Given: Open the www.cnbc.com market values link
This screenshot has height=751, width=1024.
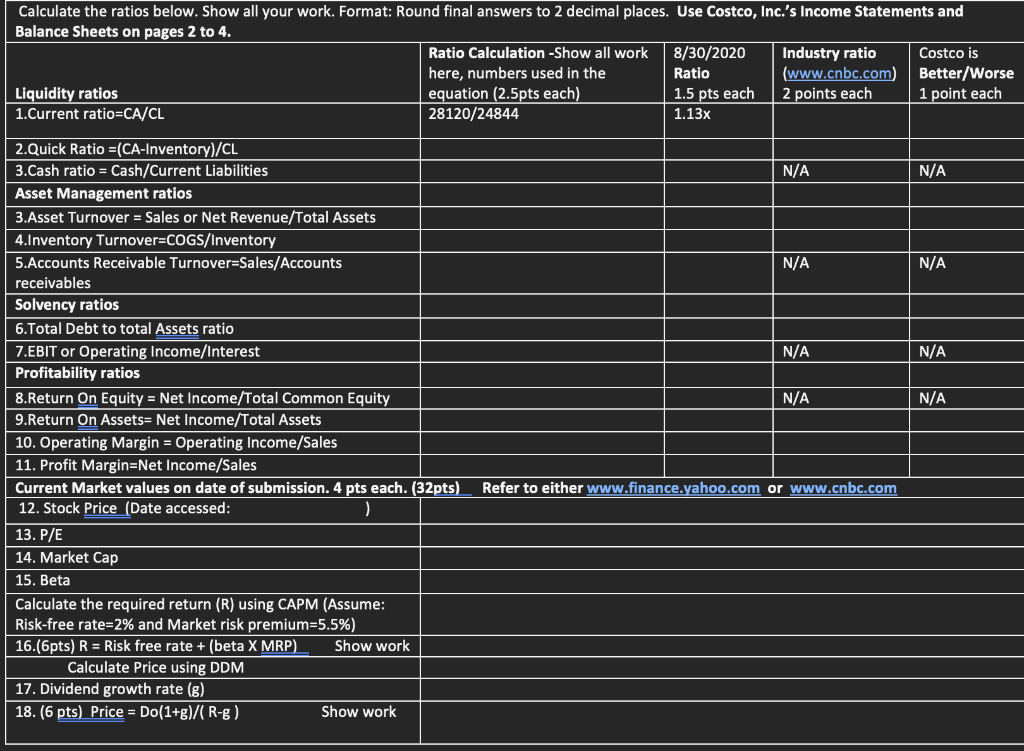Looking at the screenshot, I should pyautogui.click(x=845, y=488).
